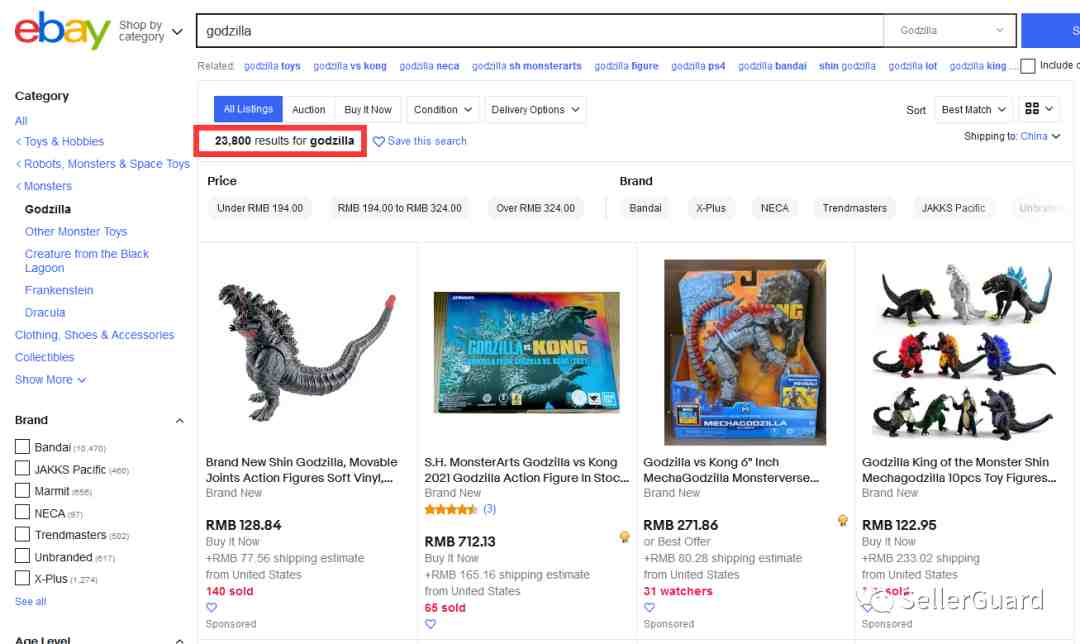The height and width of the screenshot is (644, 1080).
Task: Go to All categories link
Action: 21,121
